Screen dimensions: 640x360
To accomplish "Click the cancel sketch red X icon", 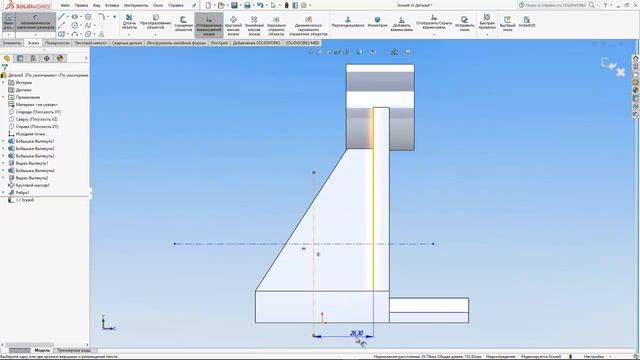I will click(620, 72).
